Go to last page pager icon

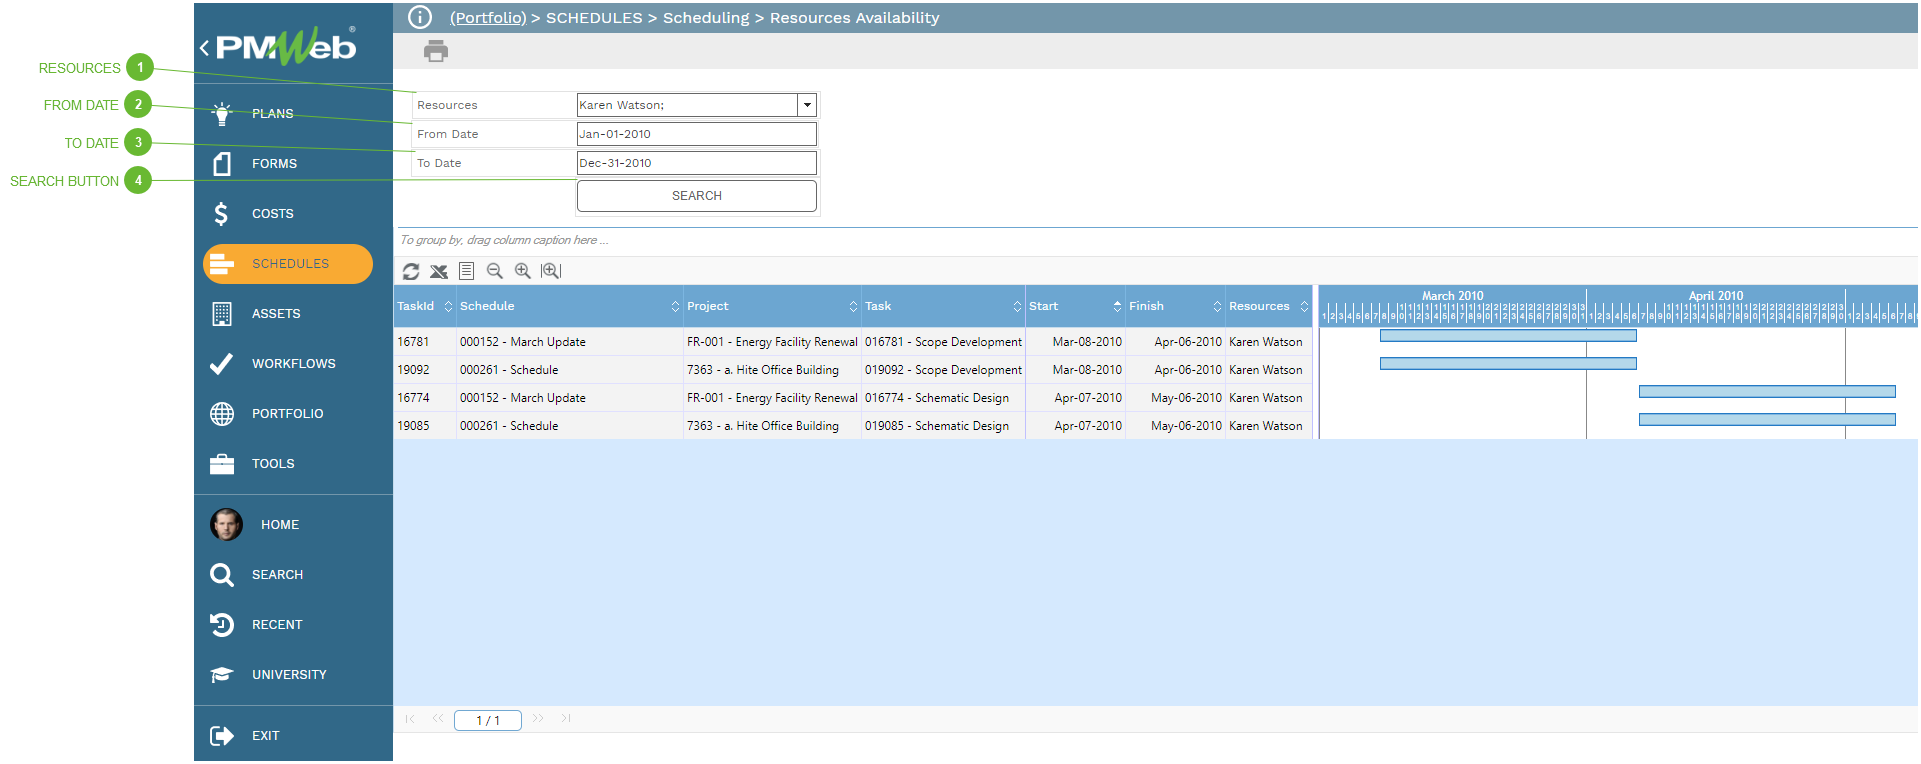[x=566, y=719]
